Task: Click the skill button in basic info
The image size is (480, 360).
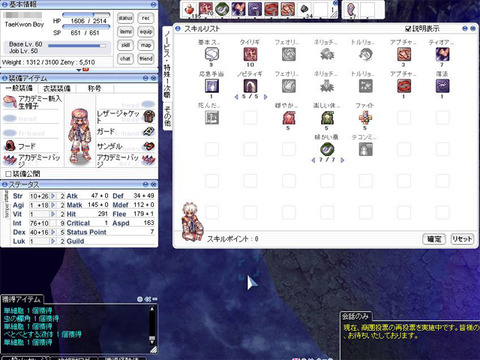Action: point(125,45)
